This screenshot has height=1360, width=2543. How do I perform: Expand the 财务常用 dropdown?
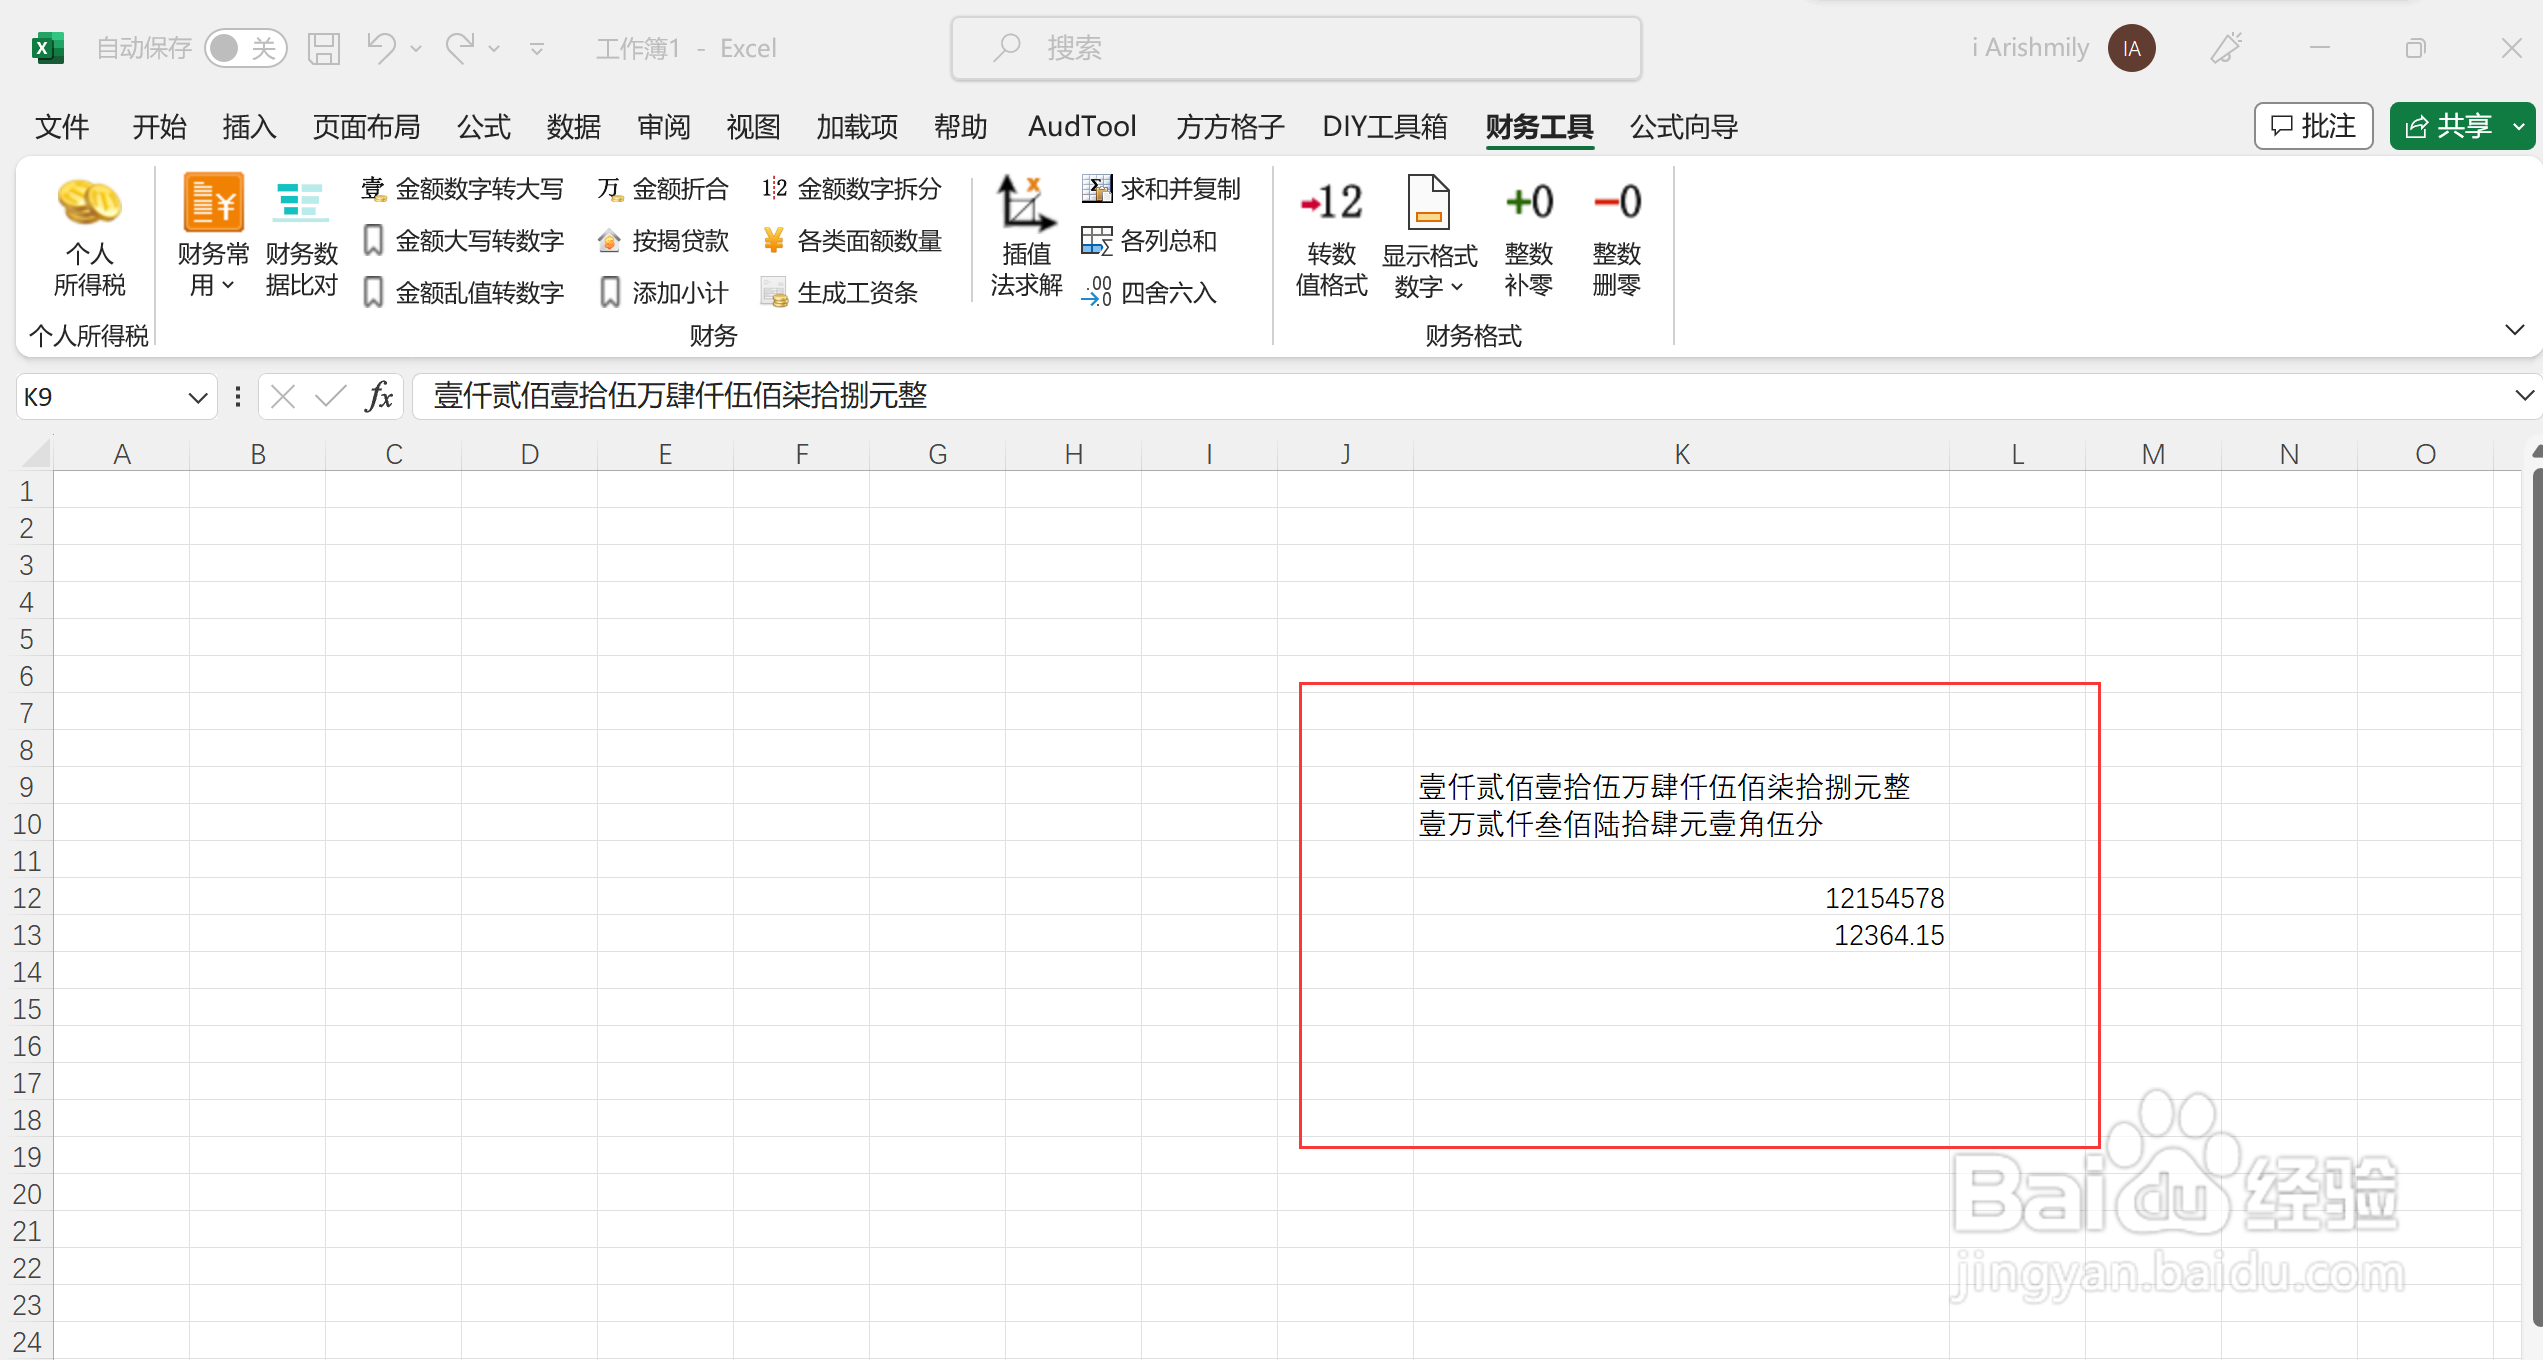[213, 270]
